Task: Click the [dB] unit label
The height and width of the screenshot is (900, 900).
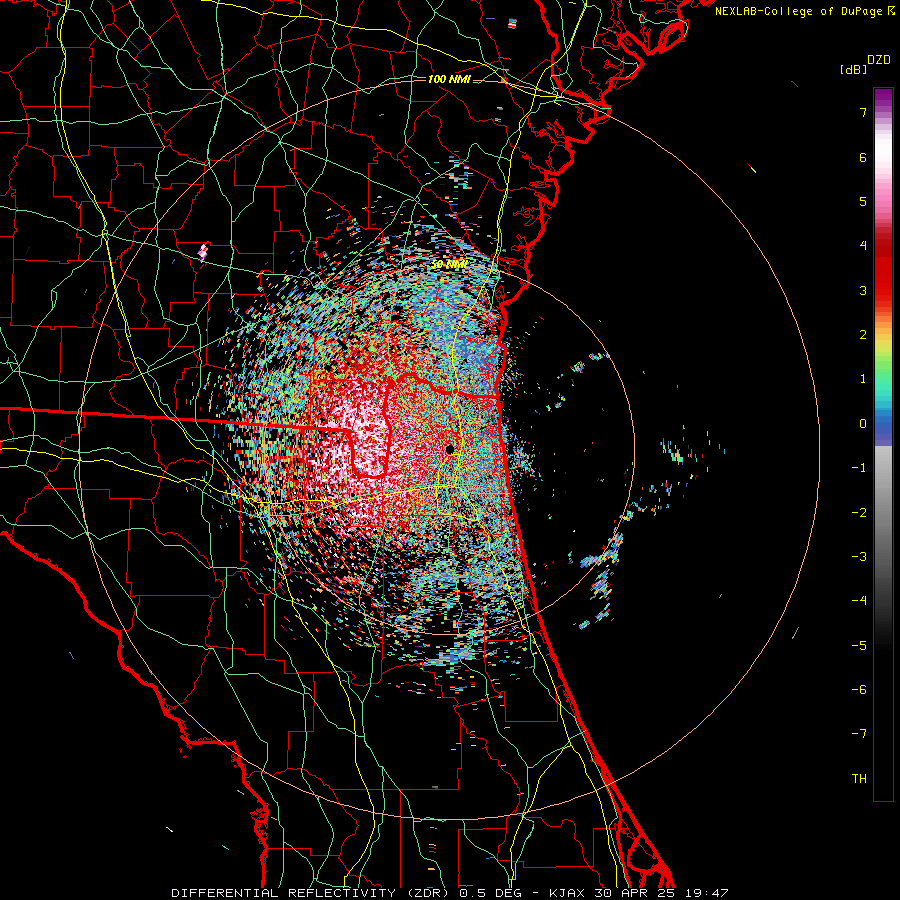Action: [854, 69]
